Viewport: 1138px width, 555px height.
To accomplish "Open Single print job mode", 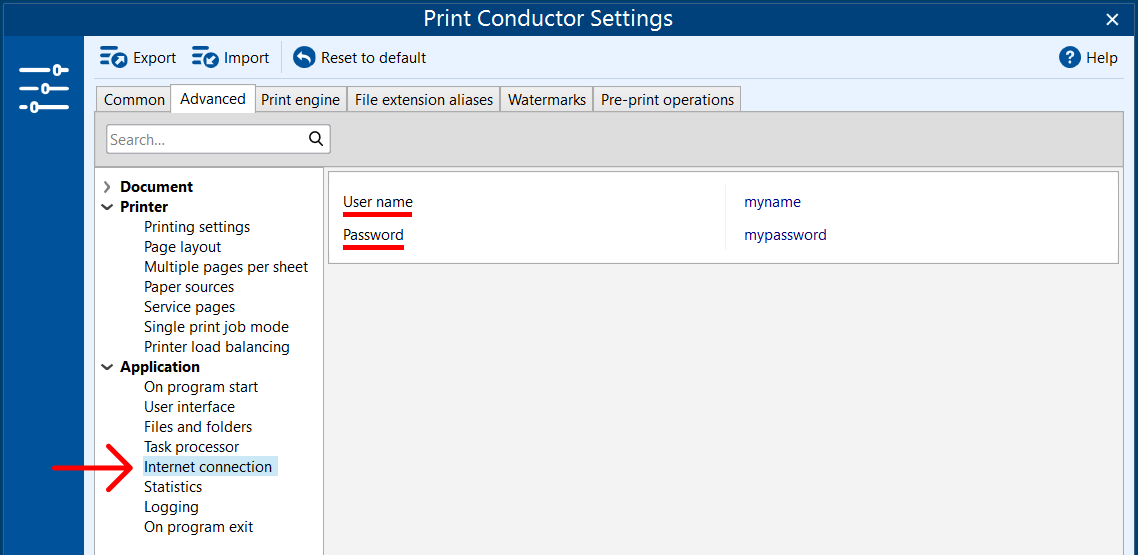I will pyautogui.click(x=216, y=327).
